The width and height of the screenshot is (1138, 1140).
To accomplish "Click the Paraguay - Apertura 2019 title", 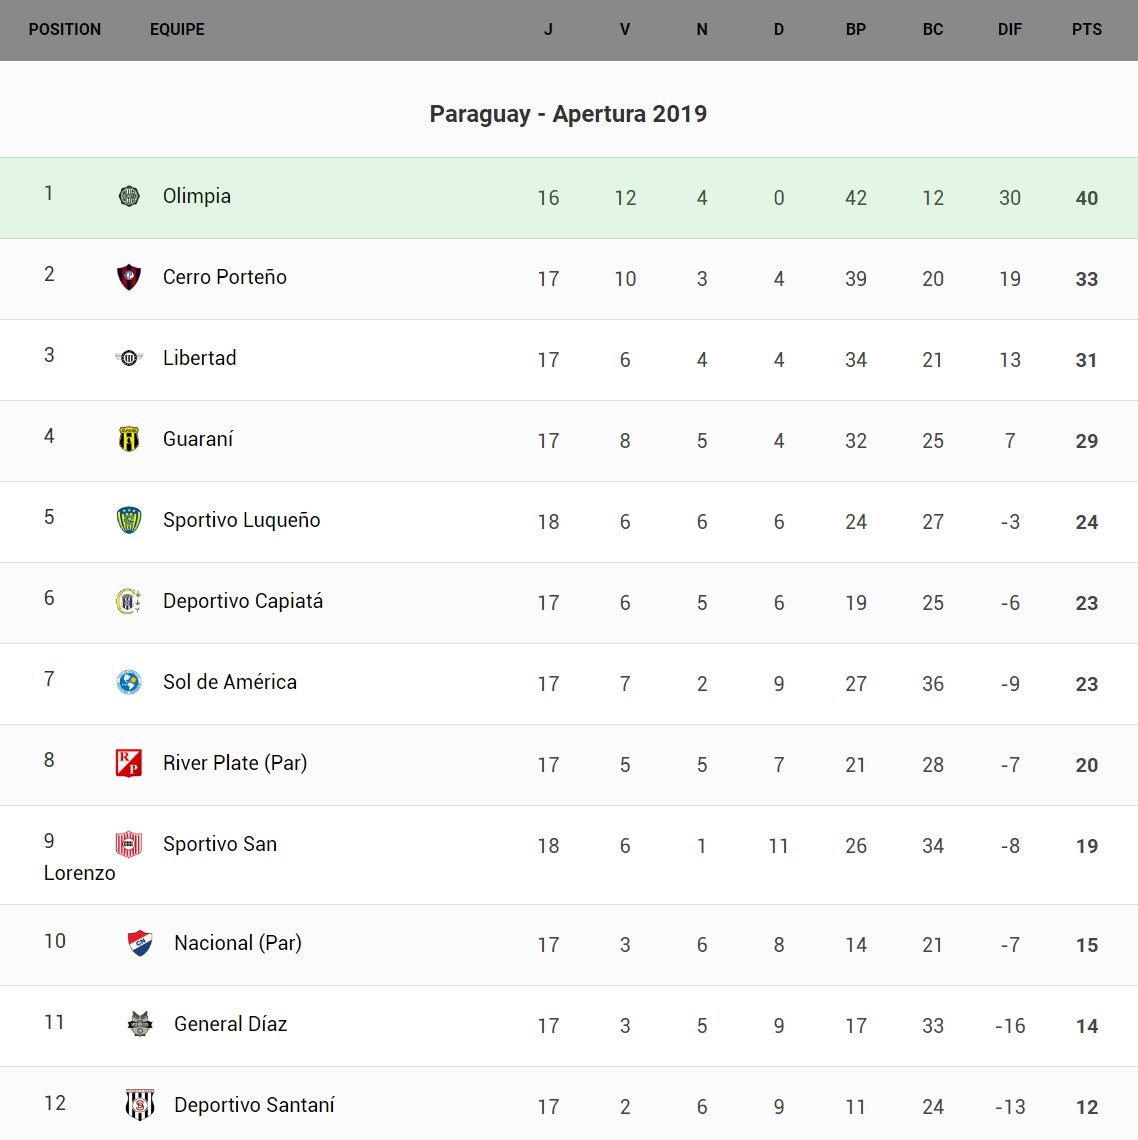I will 568,114.
